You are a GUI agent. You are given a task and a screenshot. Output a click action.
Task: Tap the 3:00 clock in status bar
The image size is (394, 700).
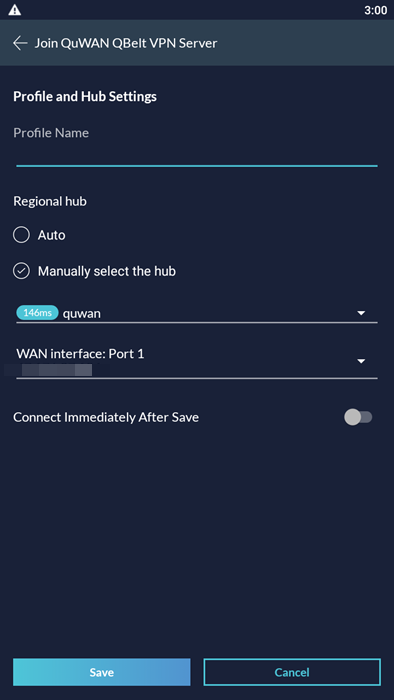(x=375, y=10)
